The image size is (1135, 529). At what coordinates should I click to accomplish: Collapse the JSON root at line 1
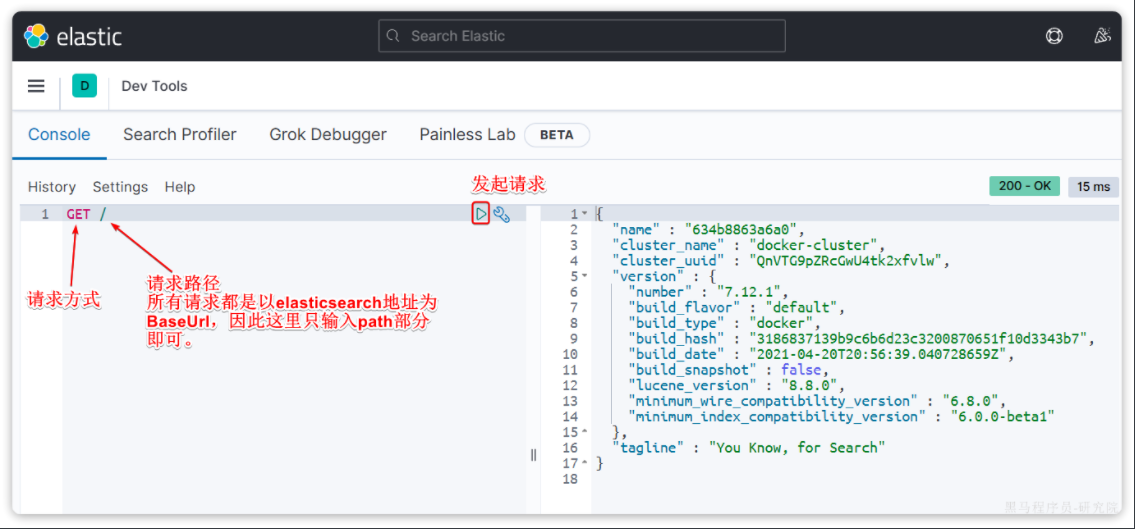coord(585,214)
